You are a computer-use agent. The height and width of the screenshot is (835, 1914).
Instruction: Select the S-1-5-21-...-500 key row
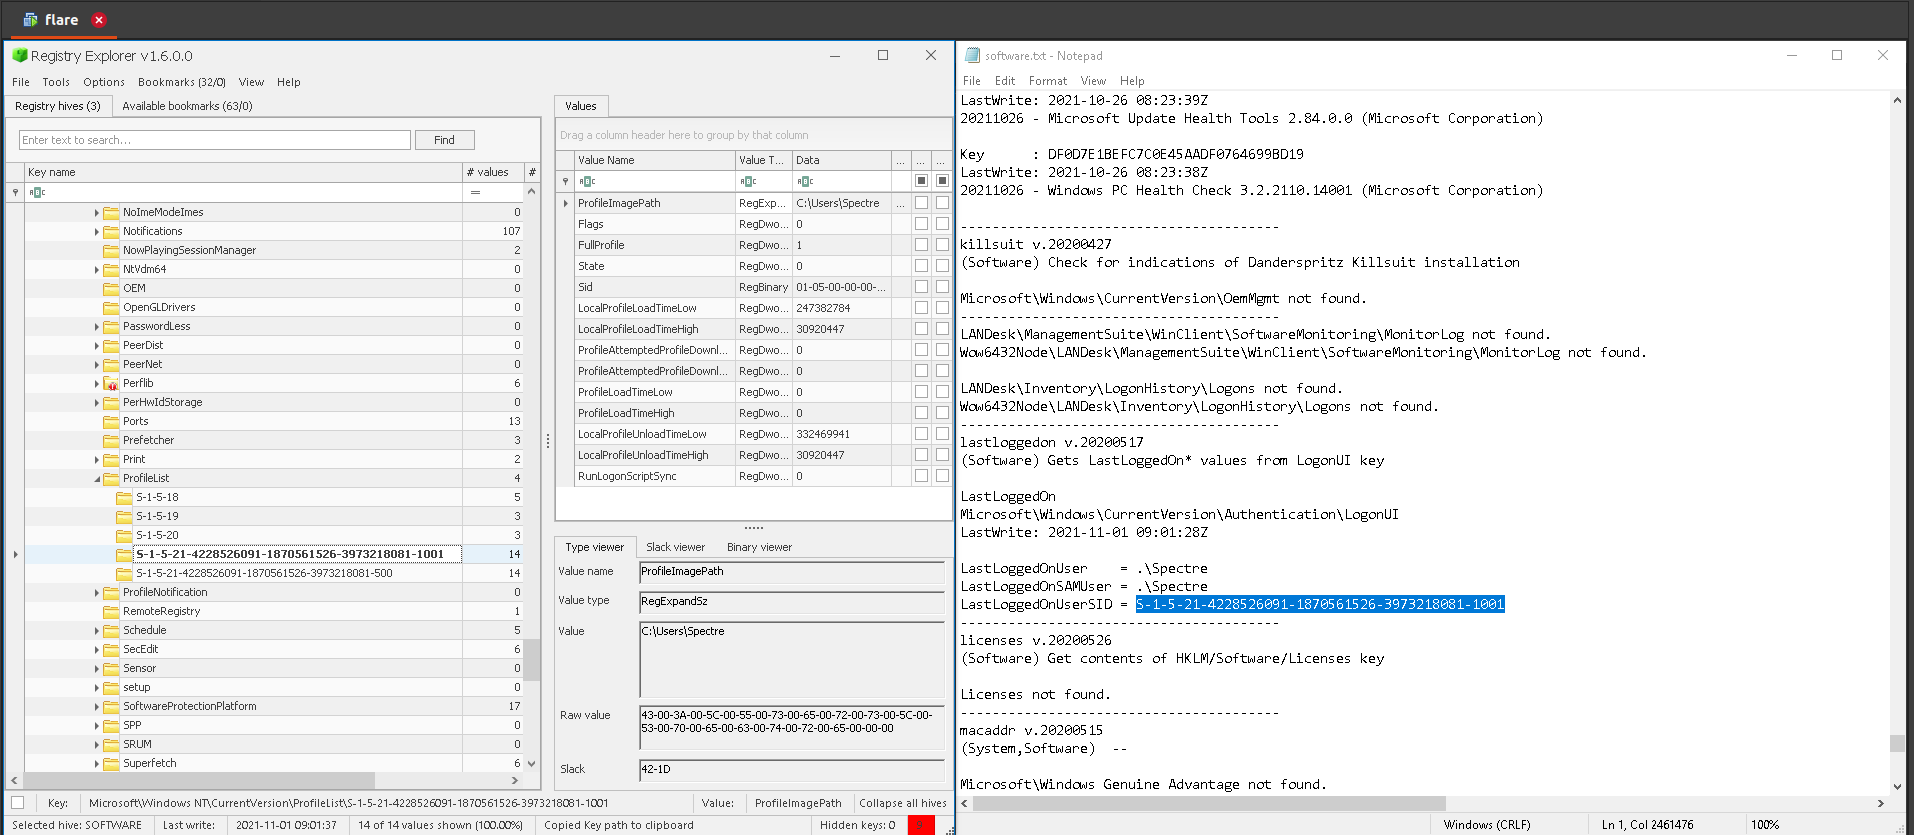pos(273,574)
